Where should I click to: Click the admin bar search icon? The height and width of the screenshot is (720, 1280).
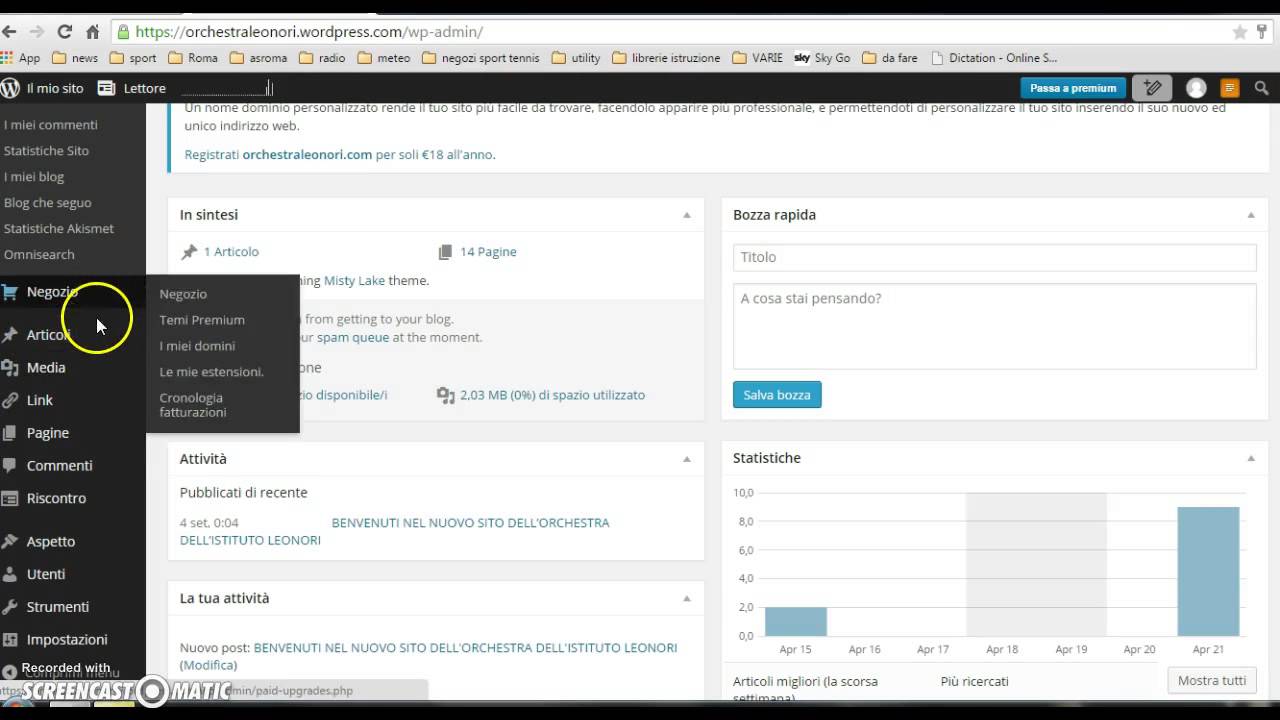(1262, 88)
